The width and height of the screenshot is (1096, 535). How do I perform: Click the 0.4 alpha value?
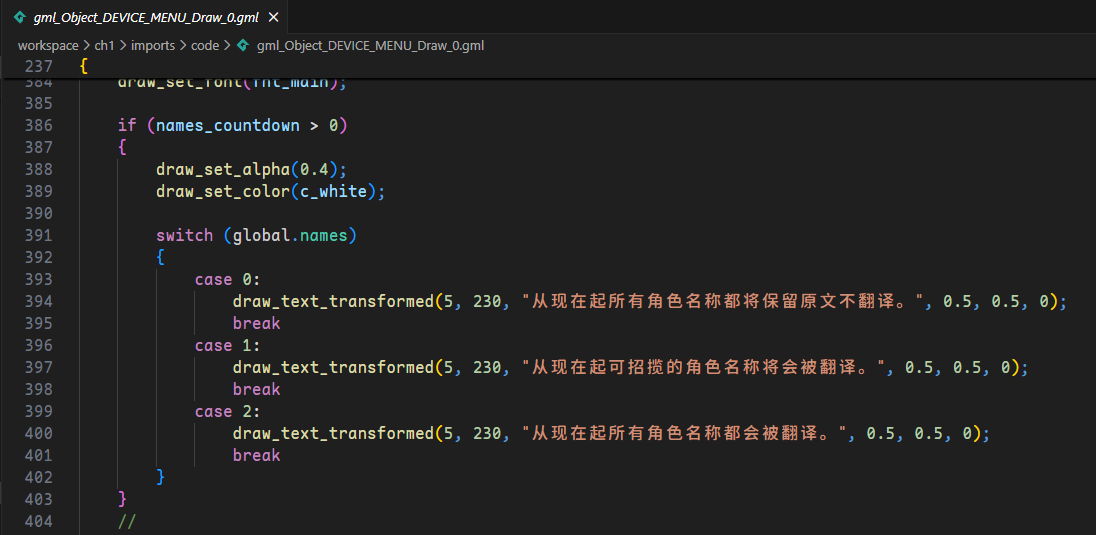[314, 170]
